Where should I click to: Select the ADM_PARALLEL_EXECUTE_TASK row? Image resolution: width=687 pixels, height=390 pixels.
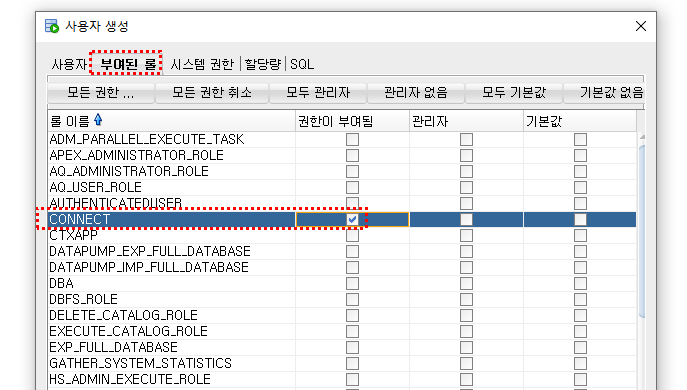(x=342, y=139)
